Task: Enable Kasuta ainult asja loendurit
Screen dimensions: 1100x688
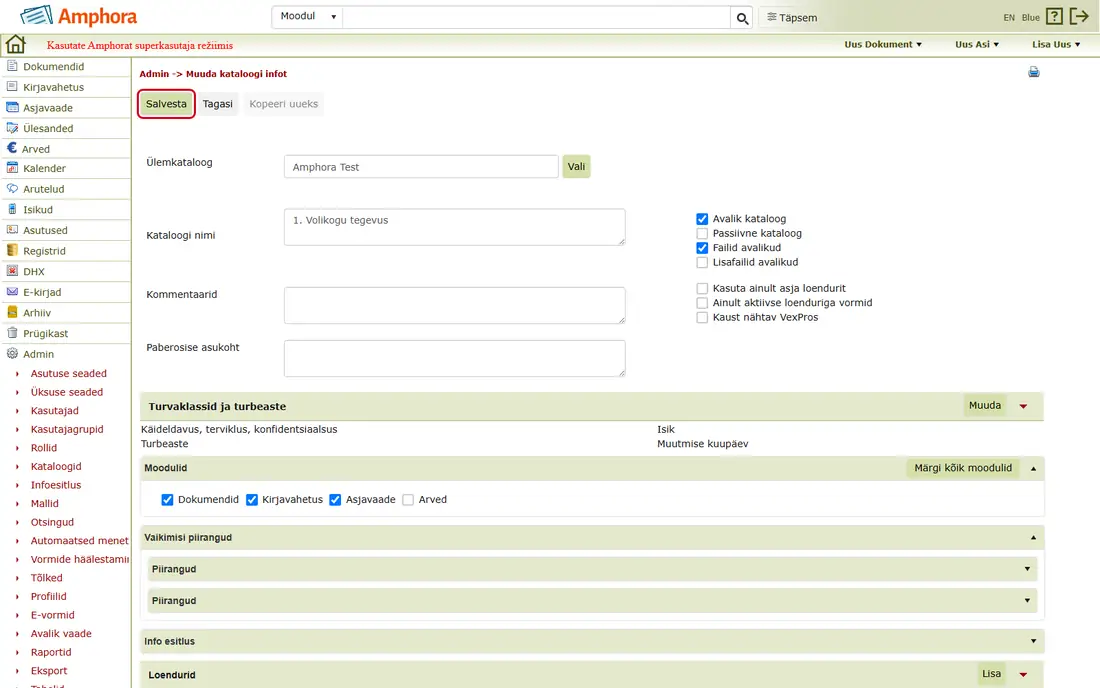Action: pyautogui.click(x=702, y=288)
